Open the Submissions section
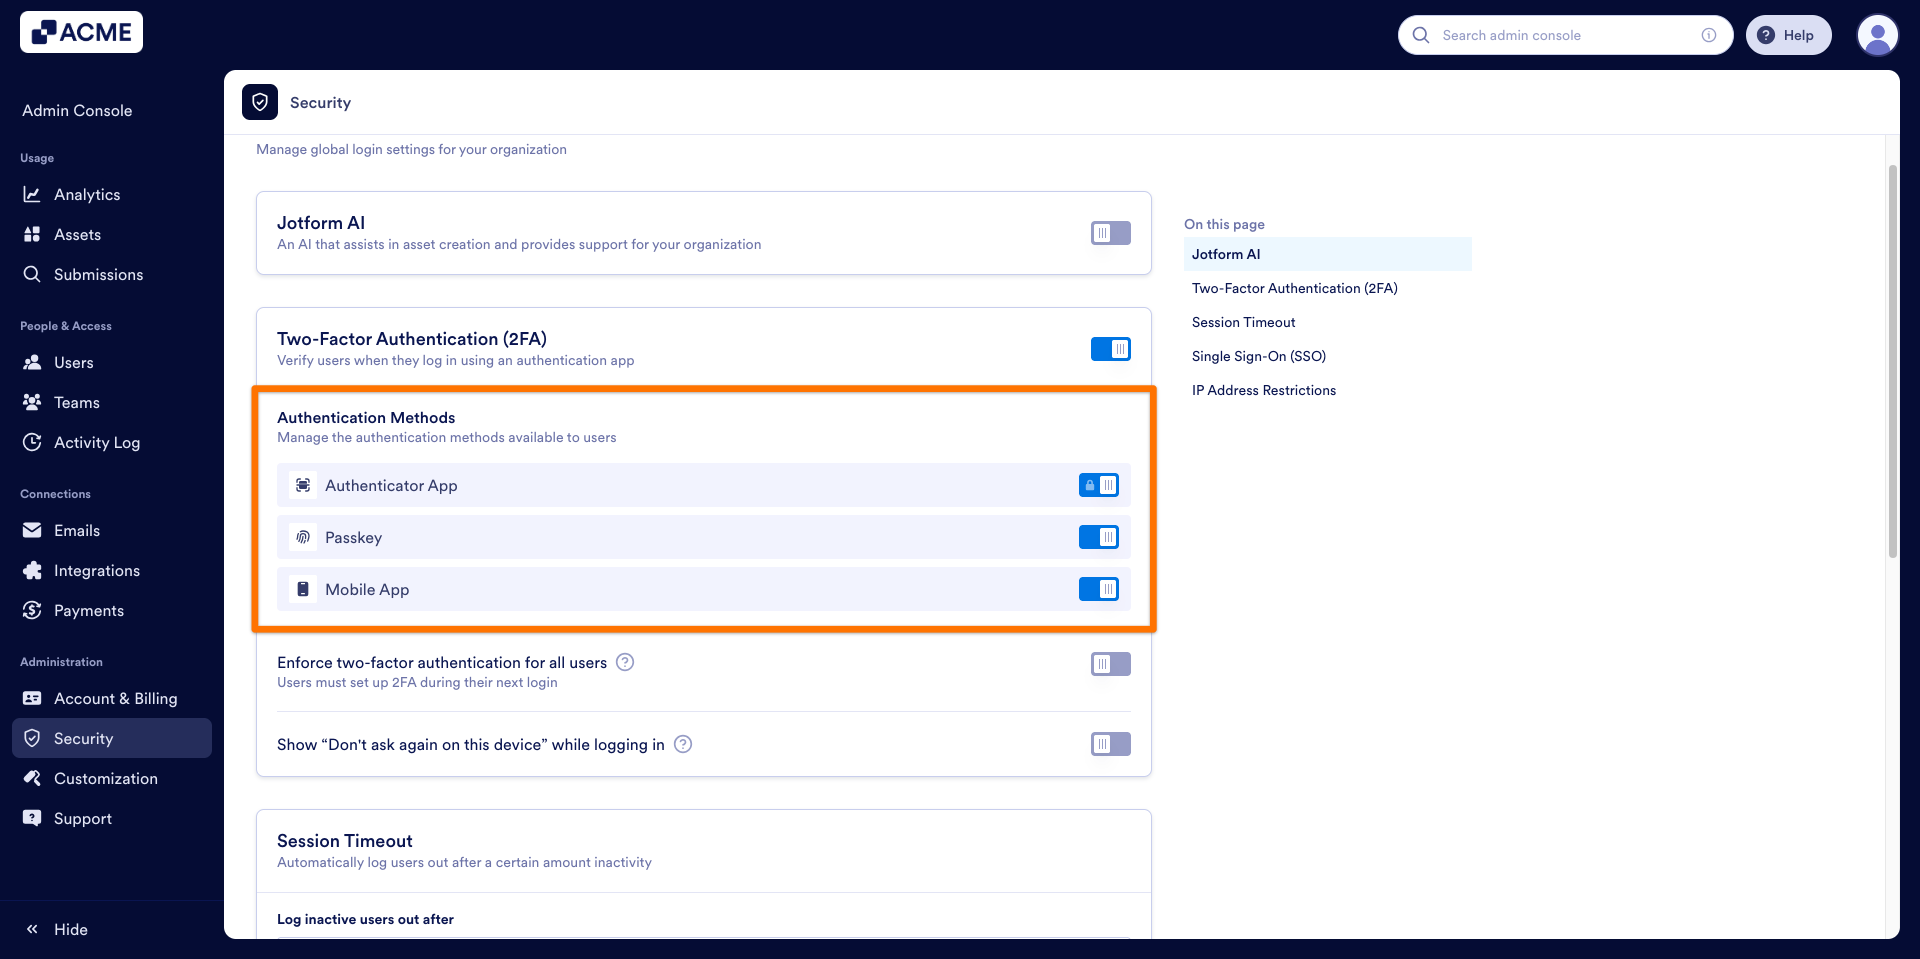 pos(98,274)
